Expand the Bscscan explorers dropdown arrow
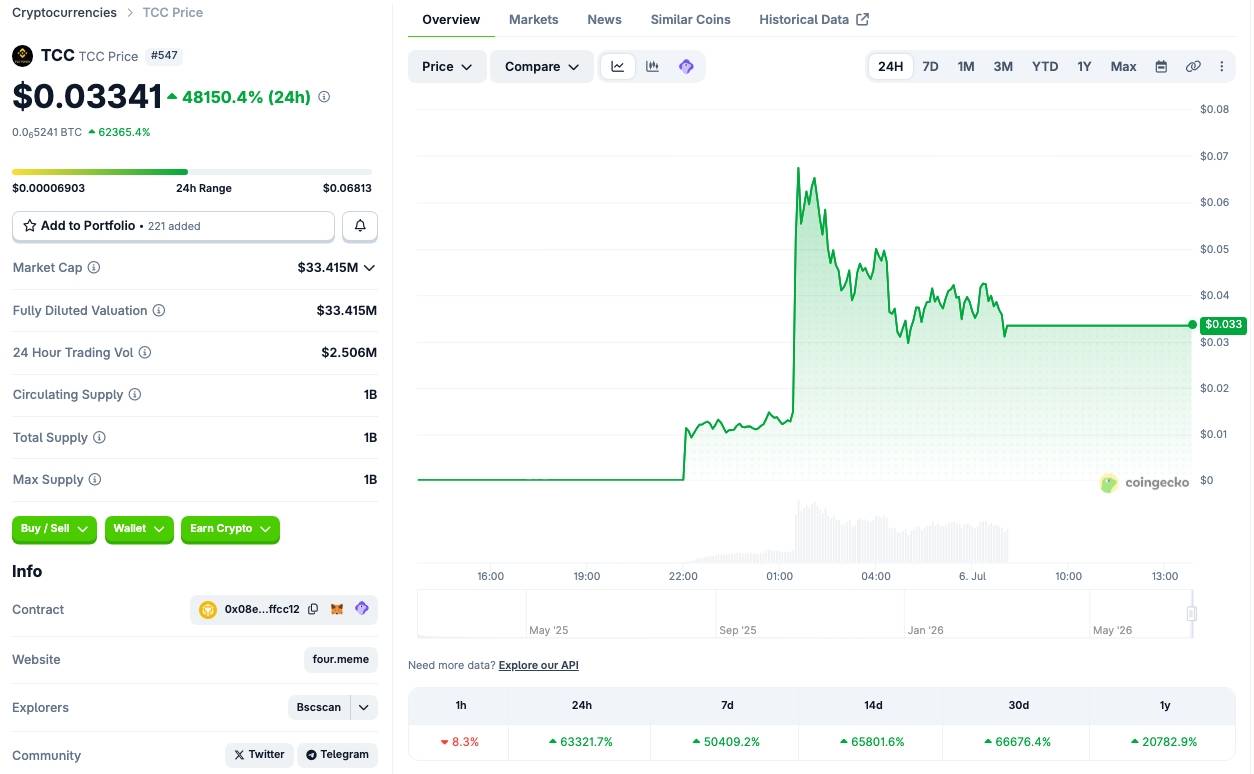The width and height of the screenshot is (1254, 774). 364,707
